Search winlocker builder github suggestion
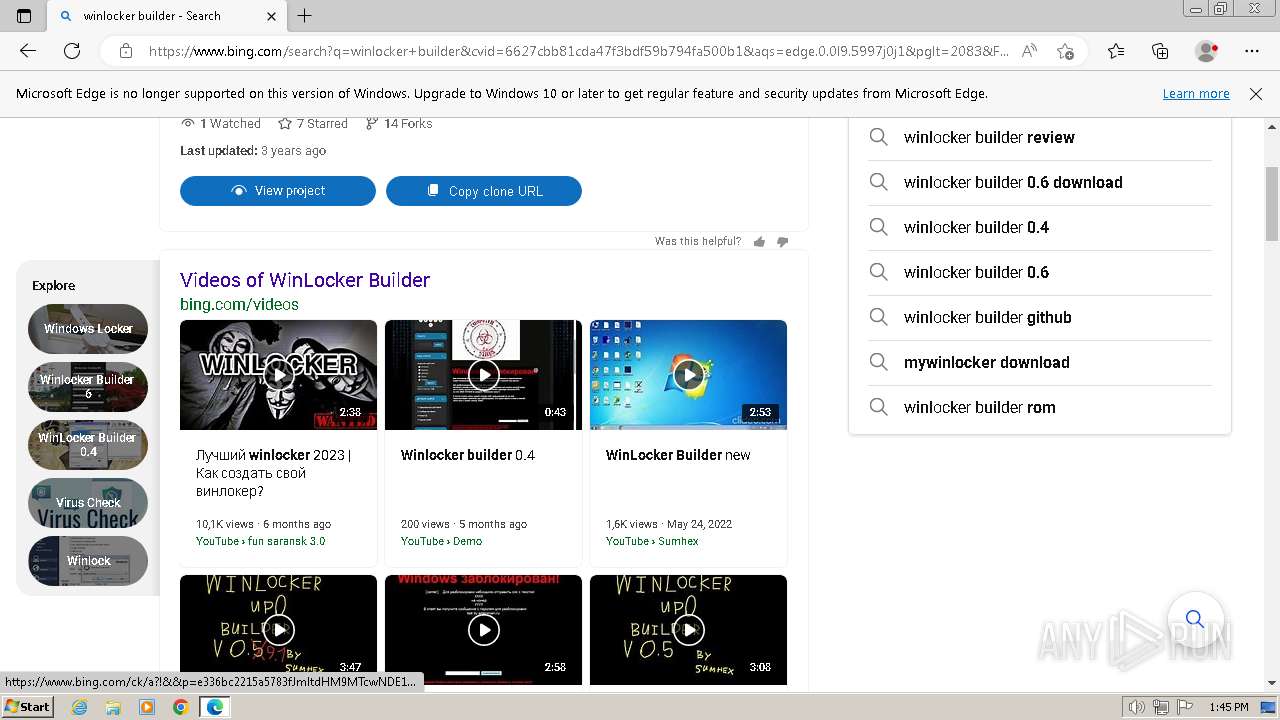1280x720 pixels. coord(1040,318)
